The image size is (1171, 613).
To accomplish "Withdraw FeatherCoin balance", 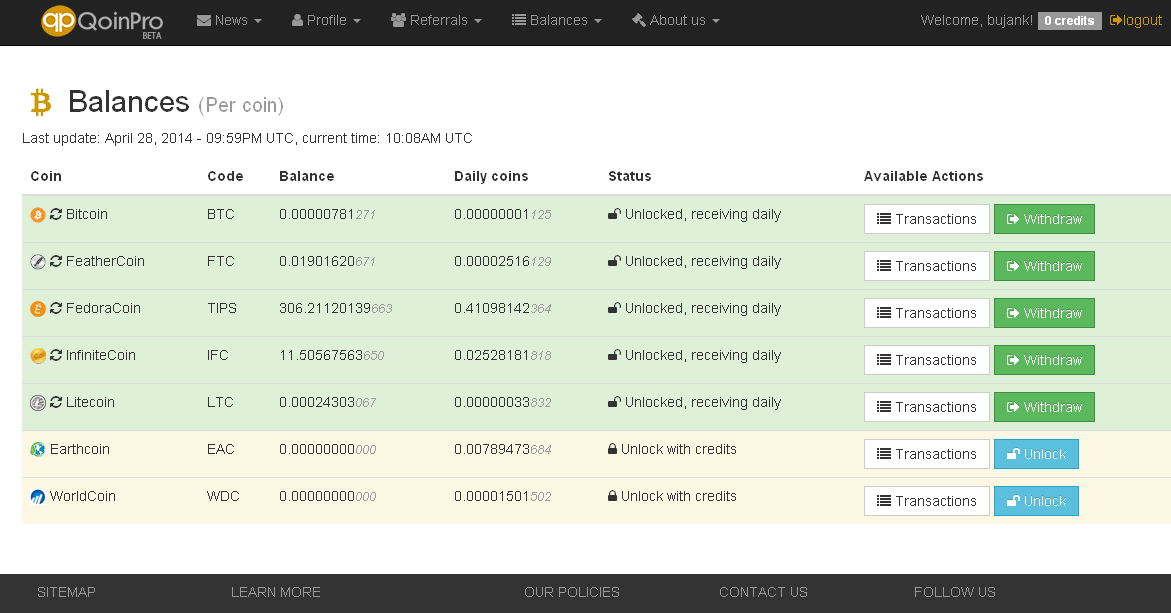I will coord(1044,267).
